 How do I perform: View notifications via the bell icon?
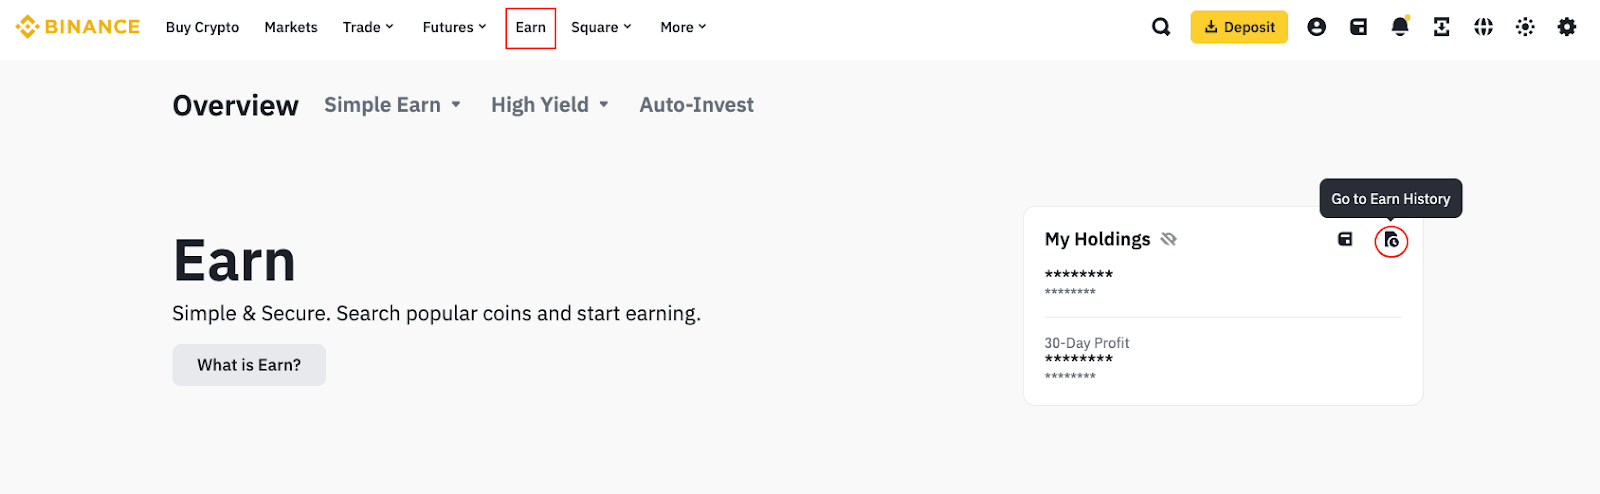[1400, 27]
